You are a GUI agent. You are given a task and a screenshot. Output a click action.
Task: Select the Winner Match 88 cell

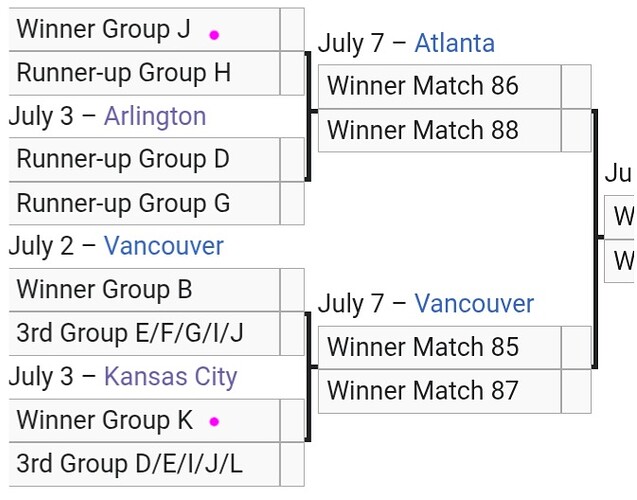(440, 130)
